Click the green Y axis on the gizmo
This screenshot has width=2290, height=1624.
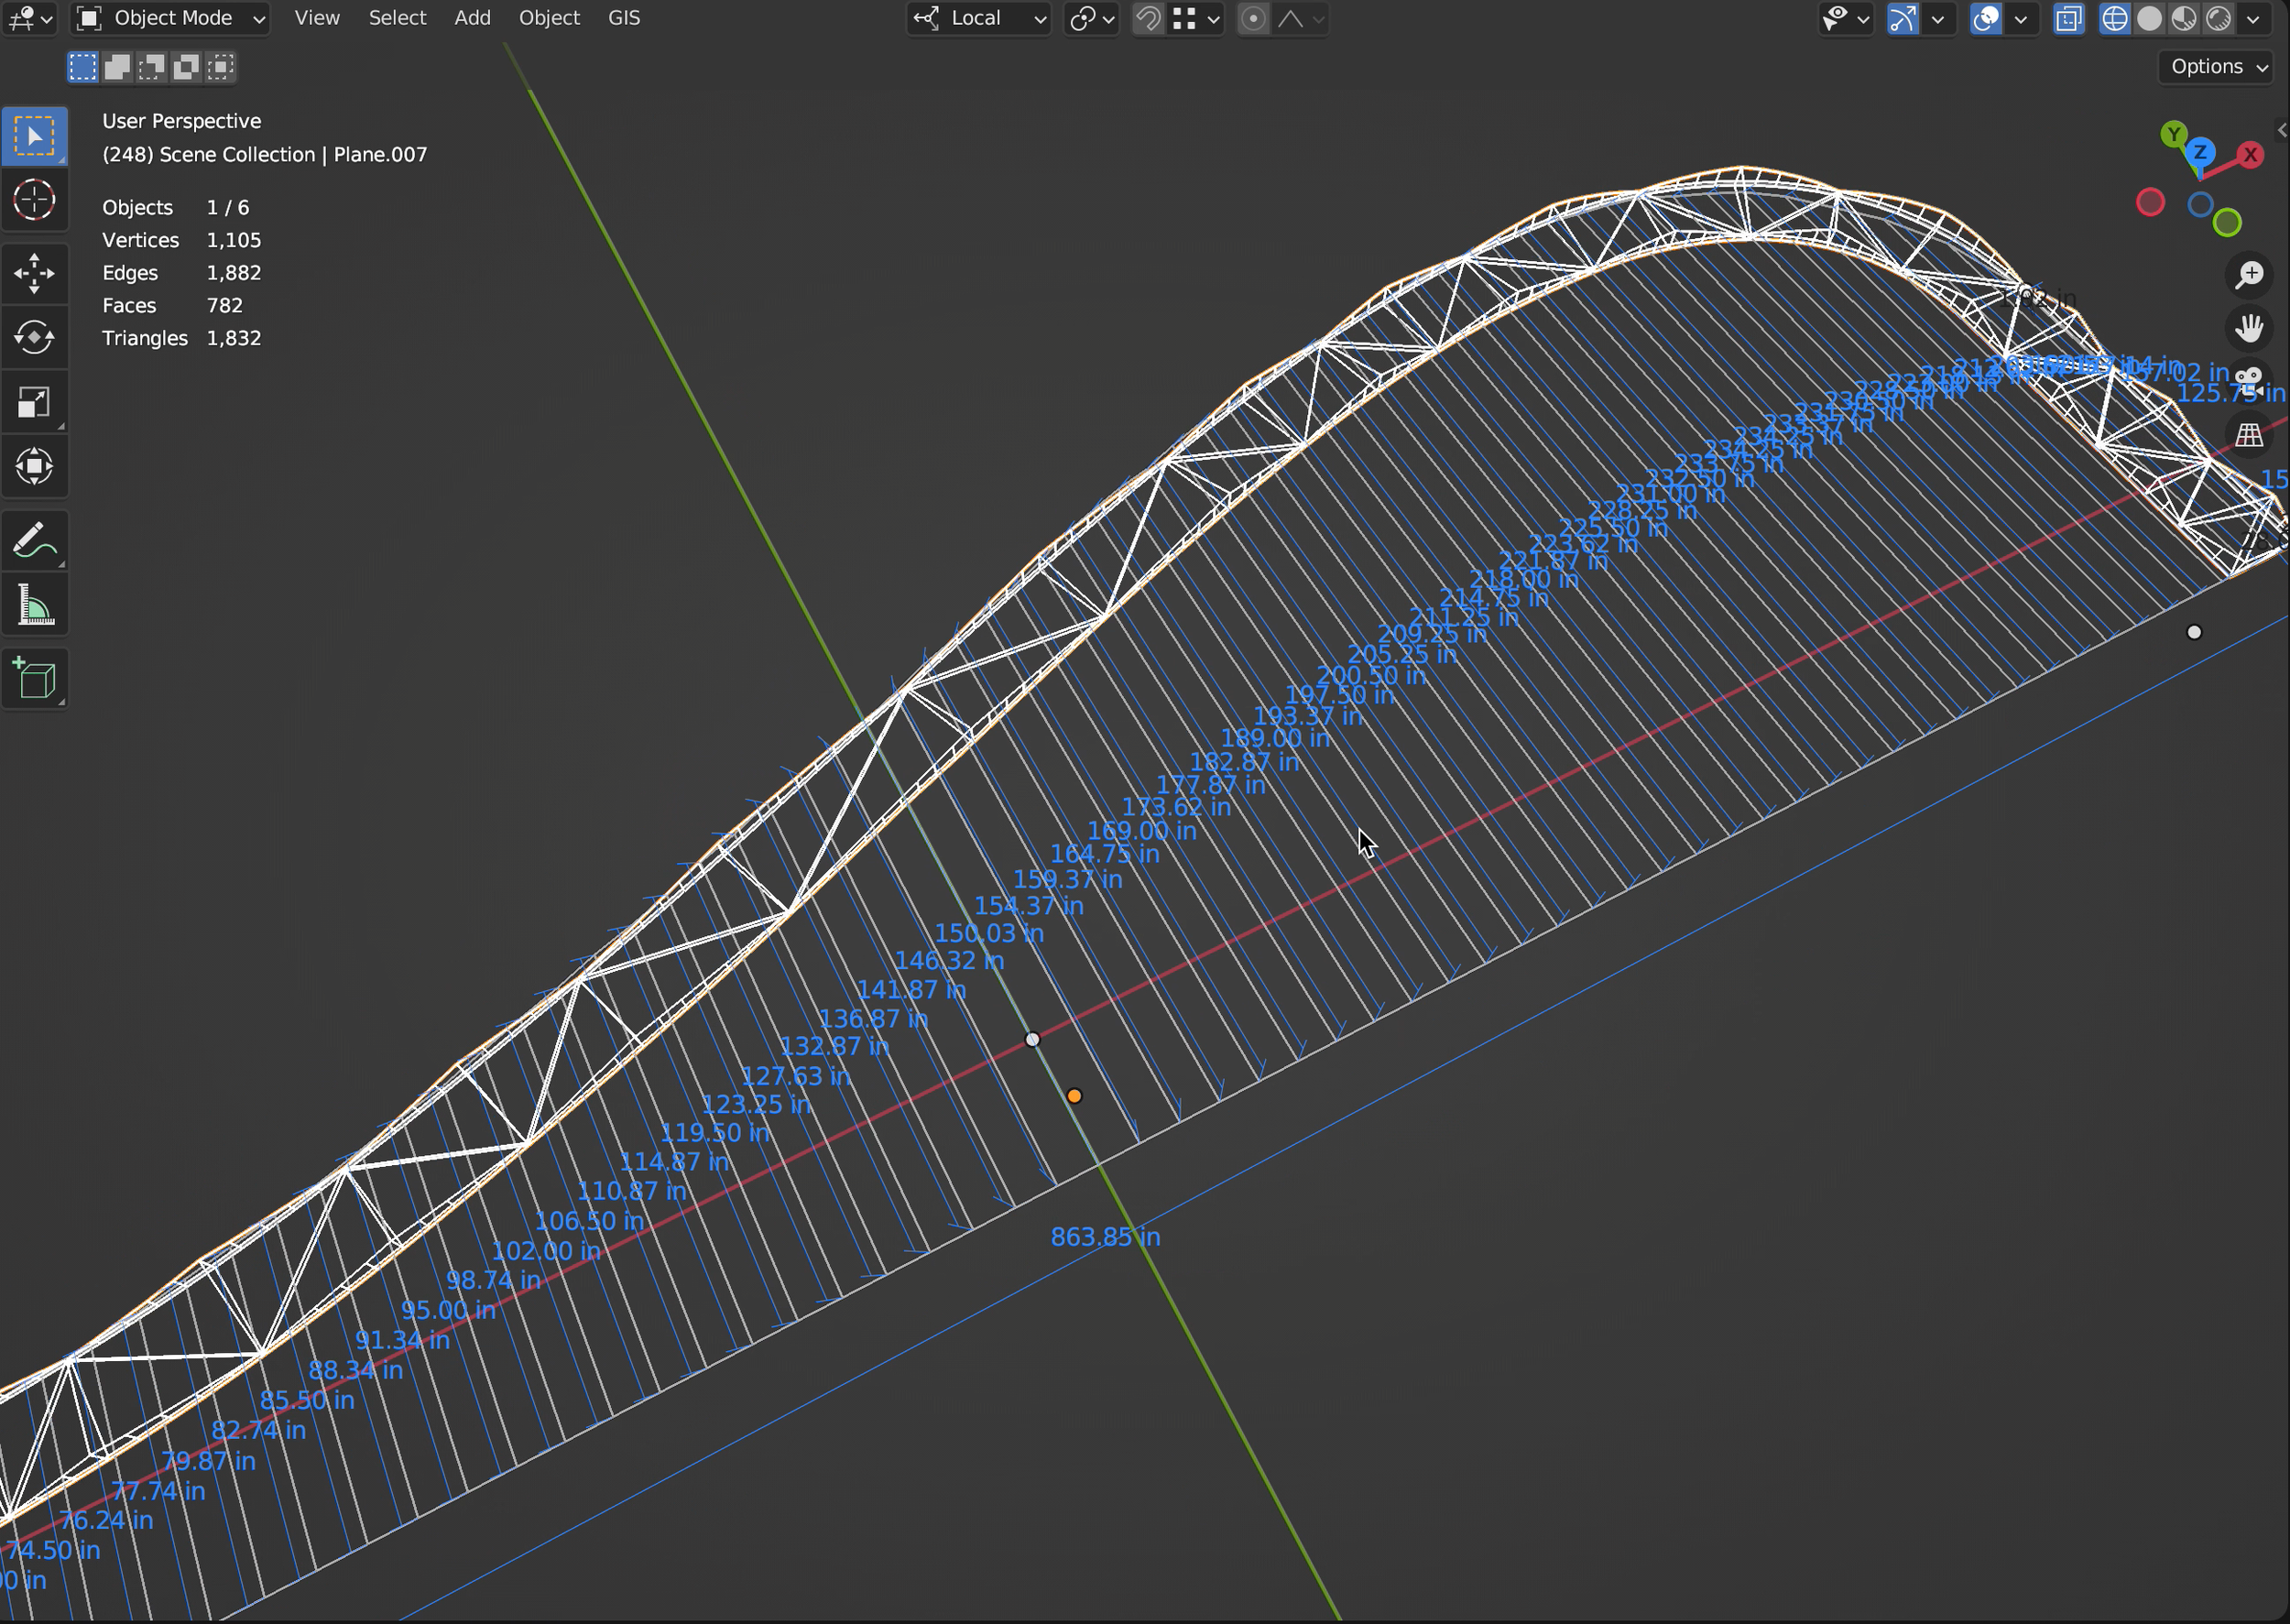pos(2173,135)
